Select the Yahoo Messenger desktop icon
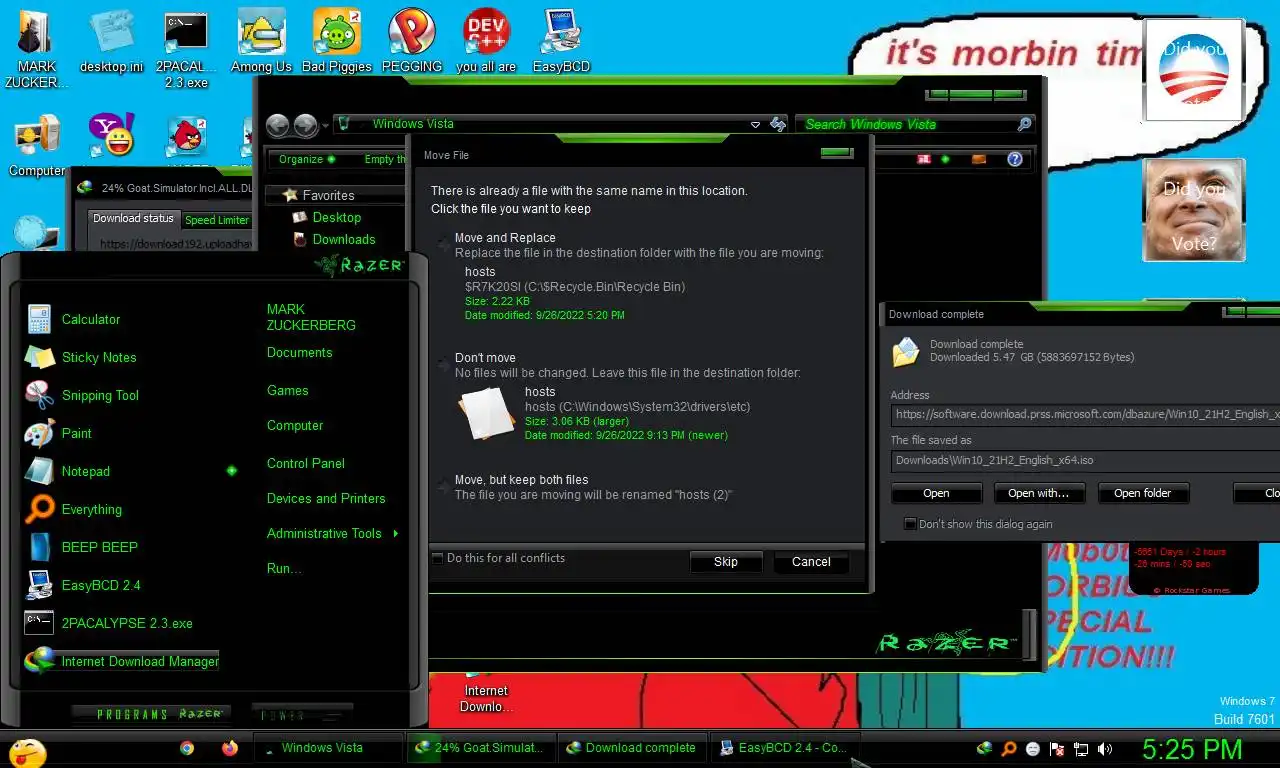Viewport: 1280px width, 768px height. 111,135
